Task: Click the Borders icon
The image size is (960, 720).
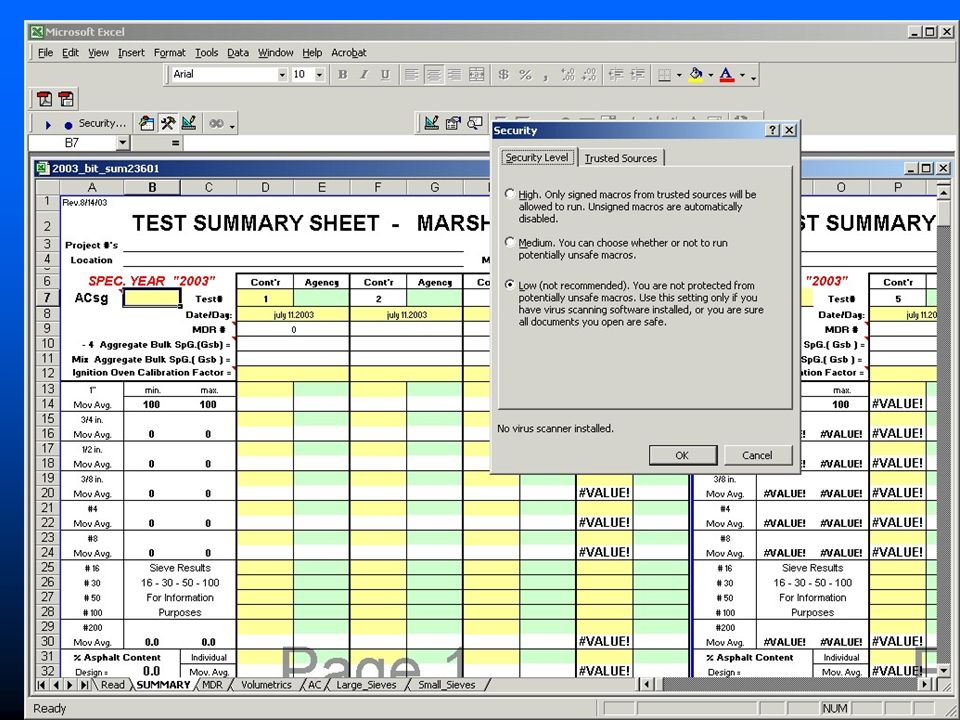Action: pos(664,75)
